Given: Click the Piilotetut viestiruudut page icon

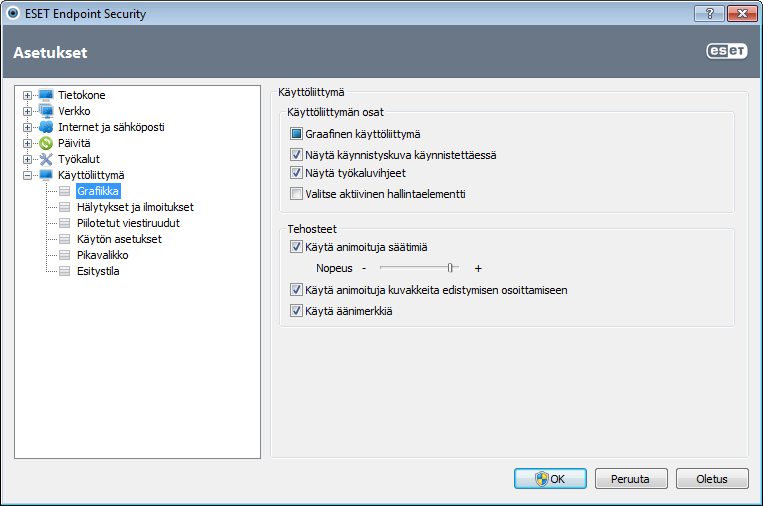Looking at the screenshot, I should click(x=65, y=223).
